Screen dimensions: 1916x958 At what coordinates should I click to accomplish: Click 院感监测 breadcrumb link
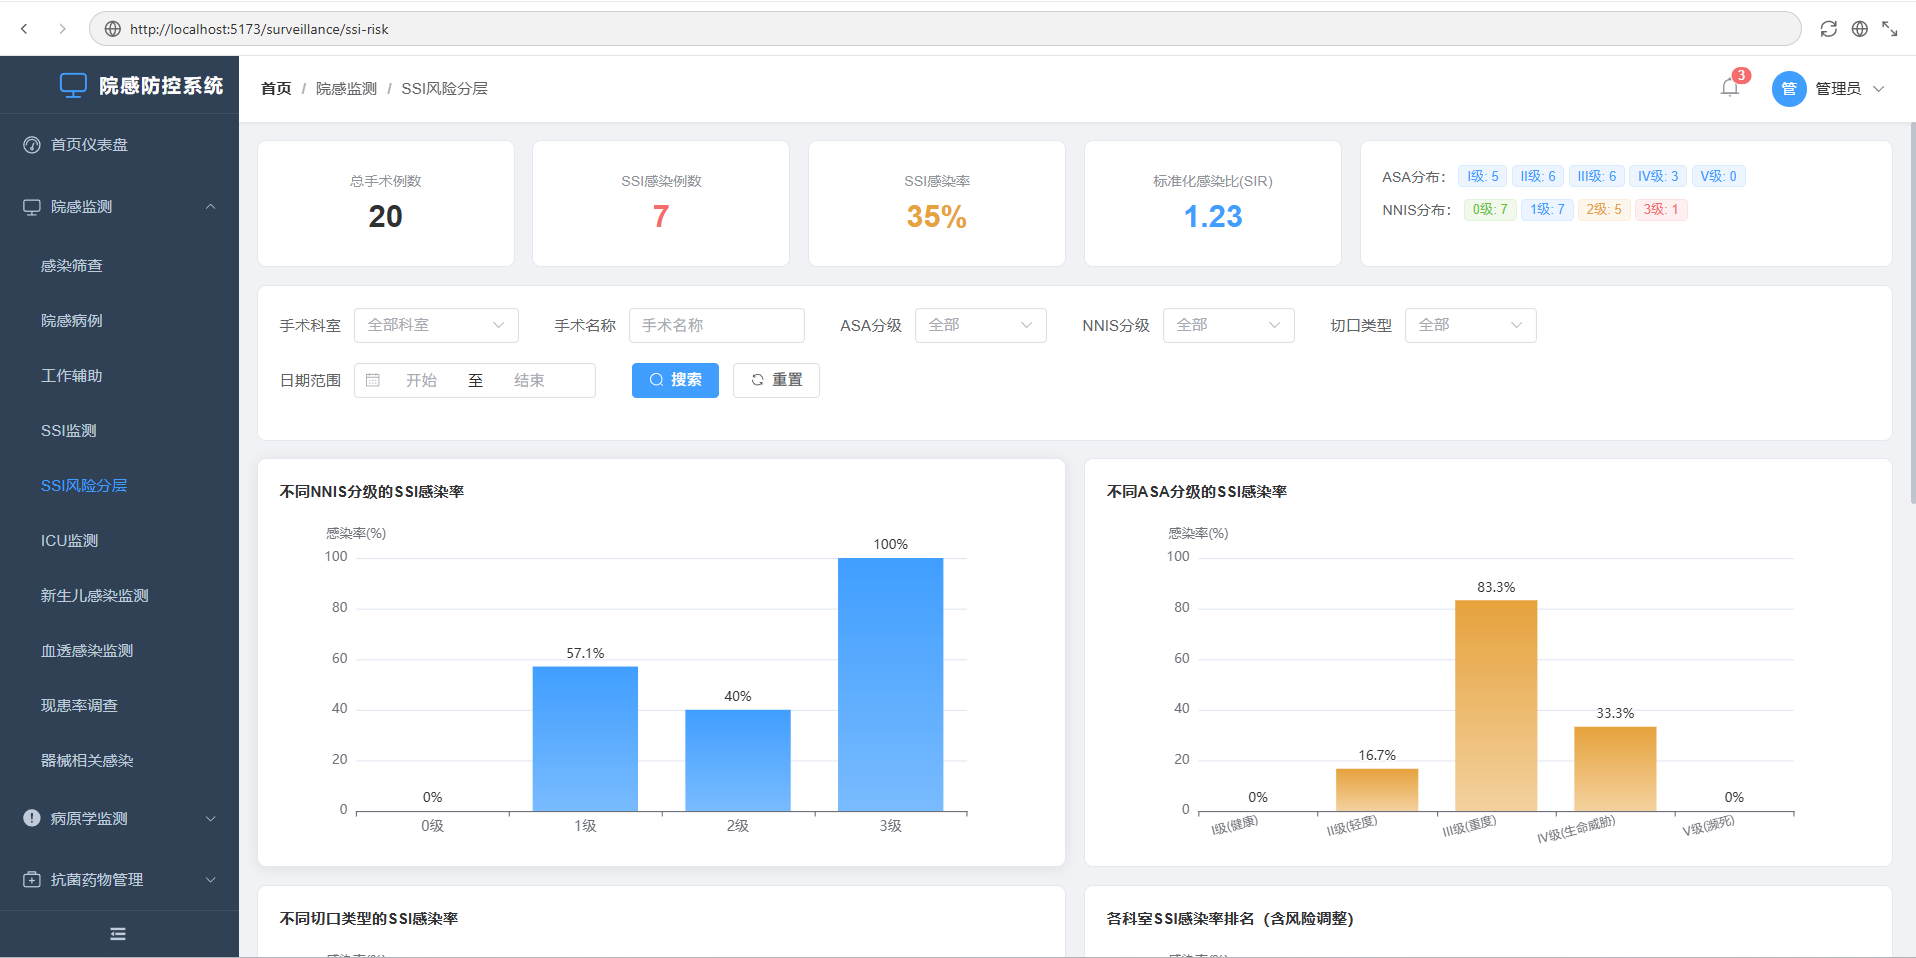[346, 89]
